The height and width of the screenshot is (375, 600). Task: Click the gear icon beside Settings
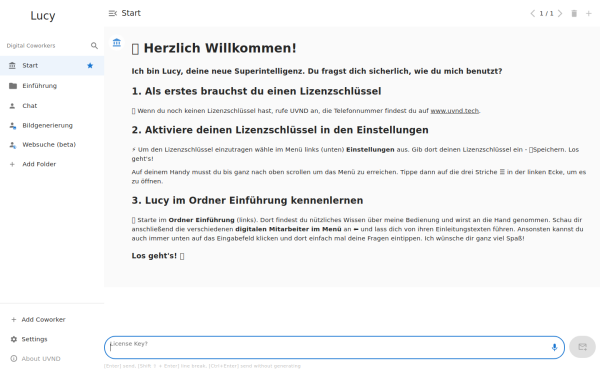coord(14,339)
